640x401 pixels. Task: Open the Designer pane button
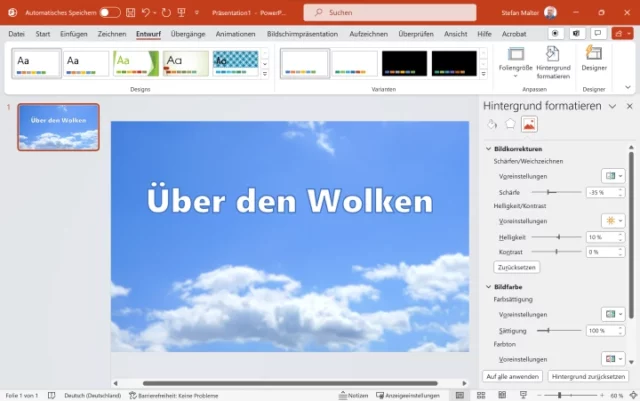point(594,60)
